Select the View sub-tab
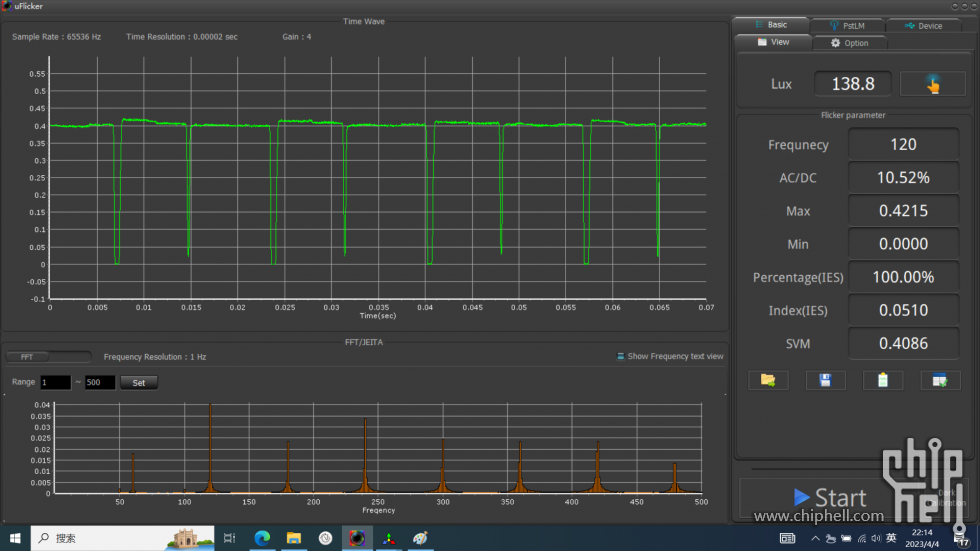This screenshot has width=980, height=551. click(x=773, y=42)
